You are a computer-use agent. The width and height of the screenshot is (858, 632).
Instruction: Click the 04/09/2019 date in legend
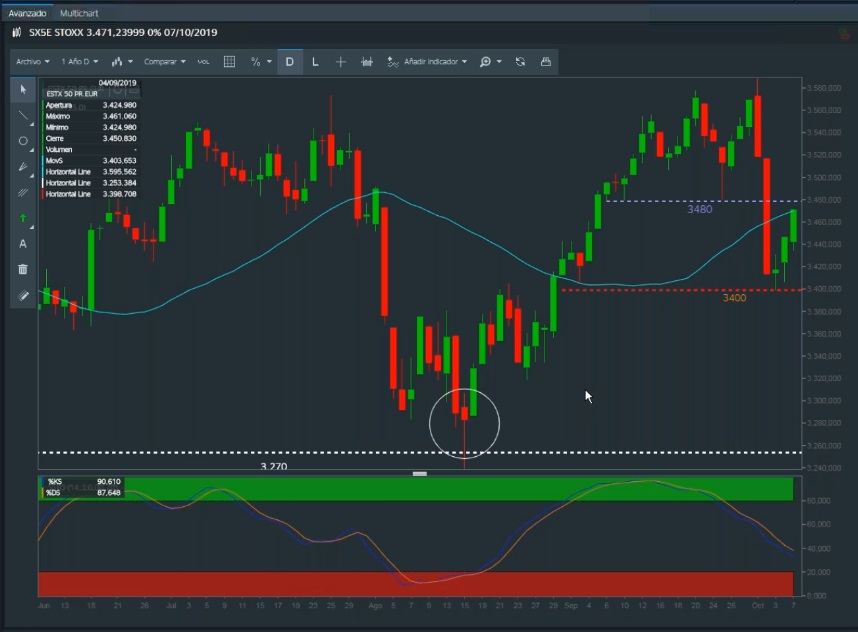point(117,83)
